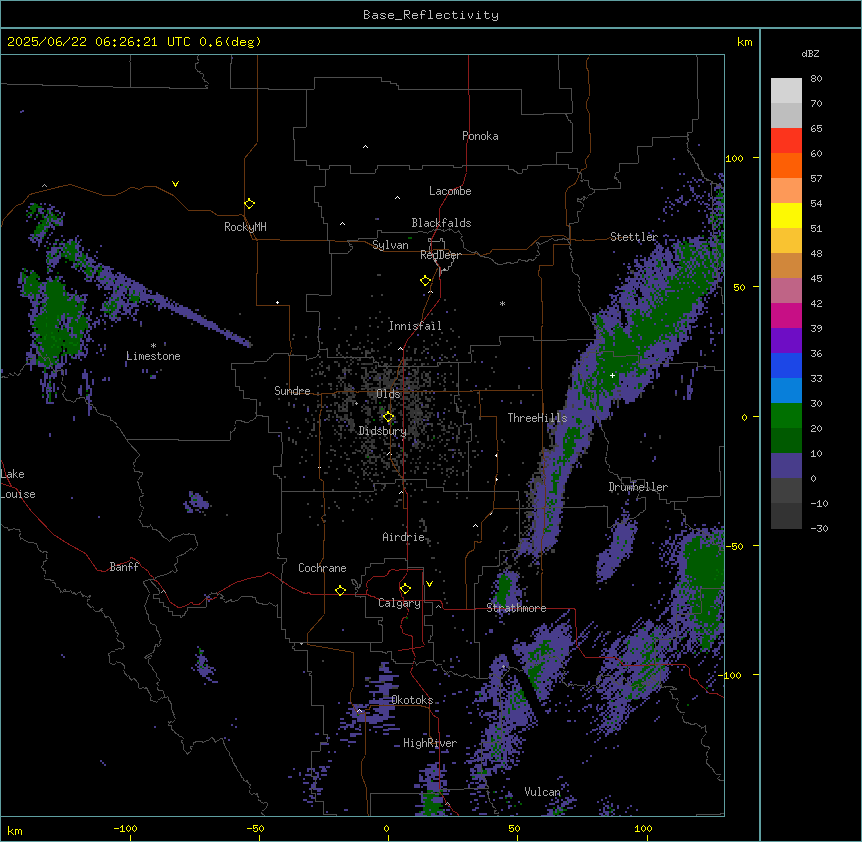
Task: Click the Sundre city label
Action: point(292,391)
